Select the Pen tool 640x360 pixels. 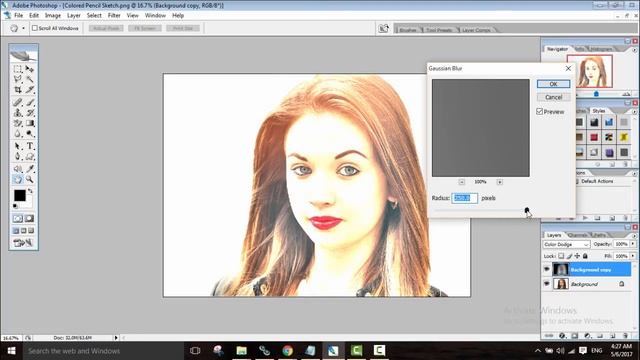18,156
